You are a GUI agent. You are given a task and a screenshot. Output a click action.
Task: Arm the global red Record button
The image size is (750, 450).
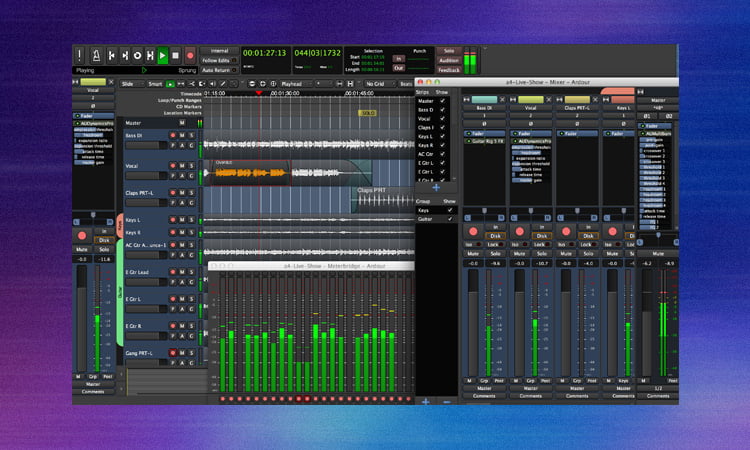(x=189, y=56)
